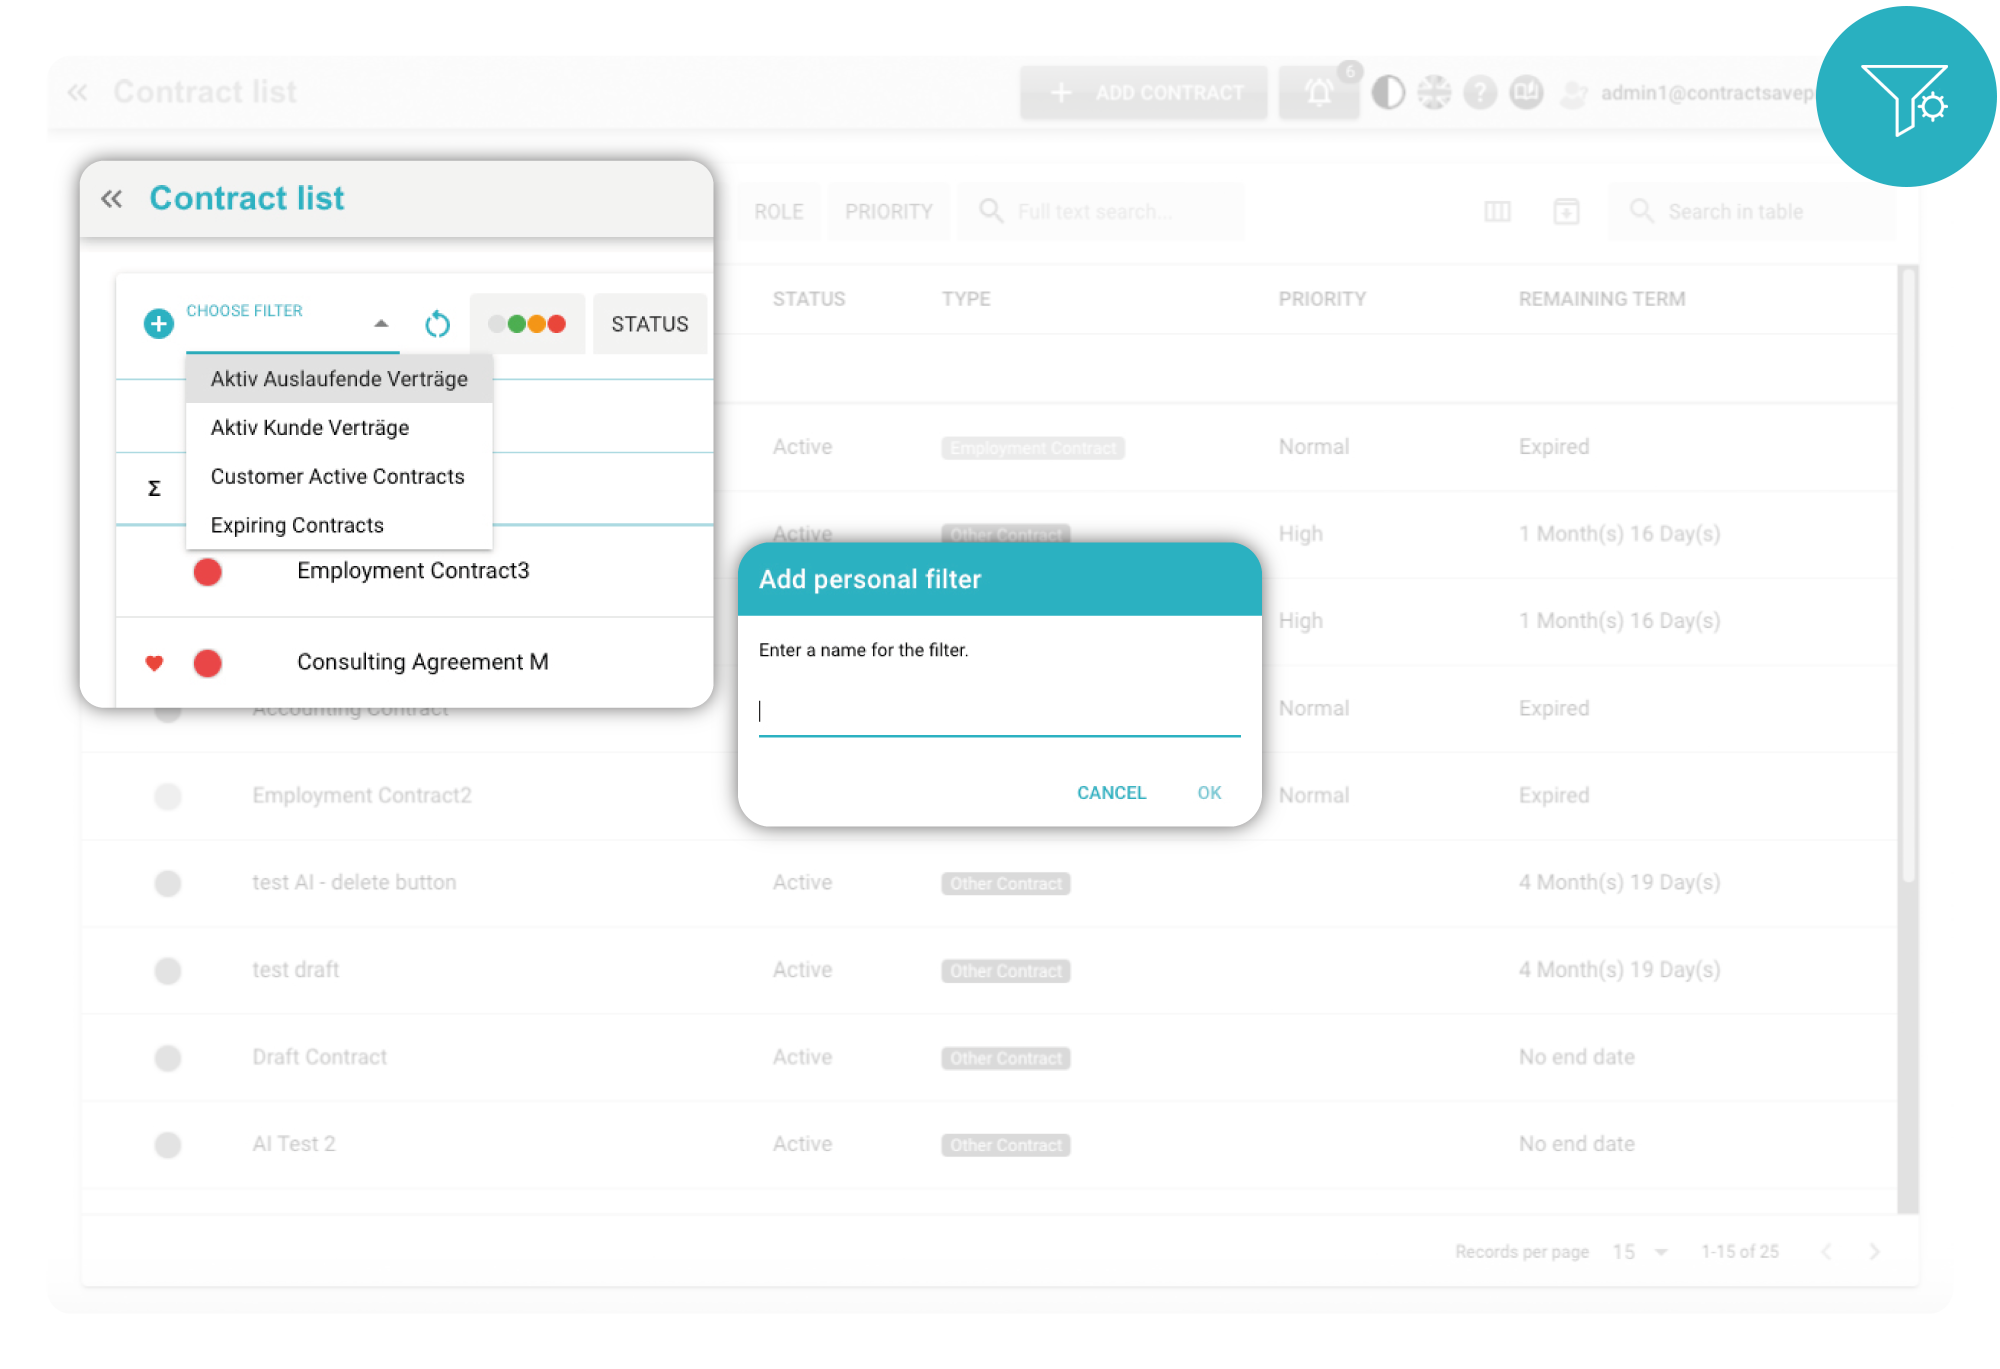
Task: Open records per page dropdown
Action: pos(1641,1252)
